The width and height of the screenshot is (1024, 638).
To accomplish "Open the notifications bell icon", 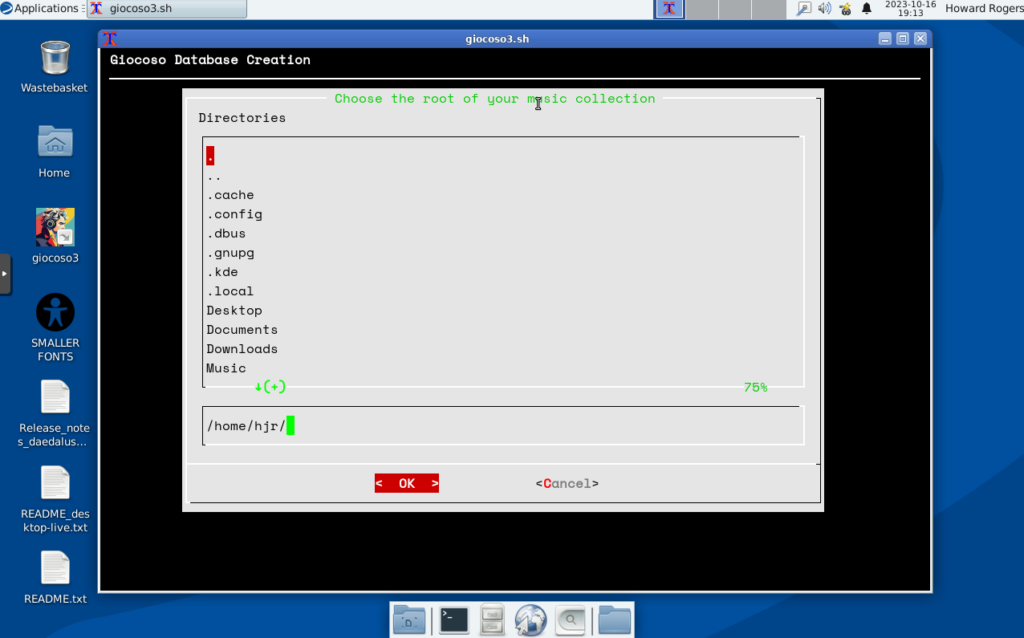I will tap(867, 8).
